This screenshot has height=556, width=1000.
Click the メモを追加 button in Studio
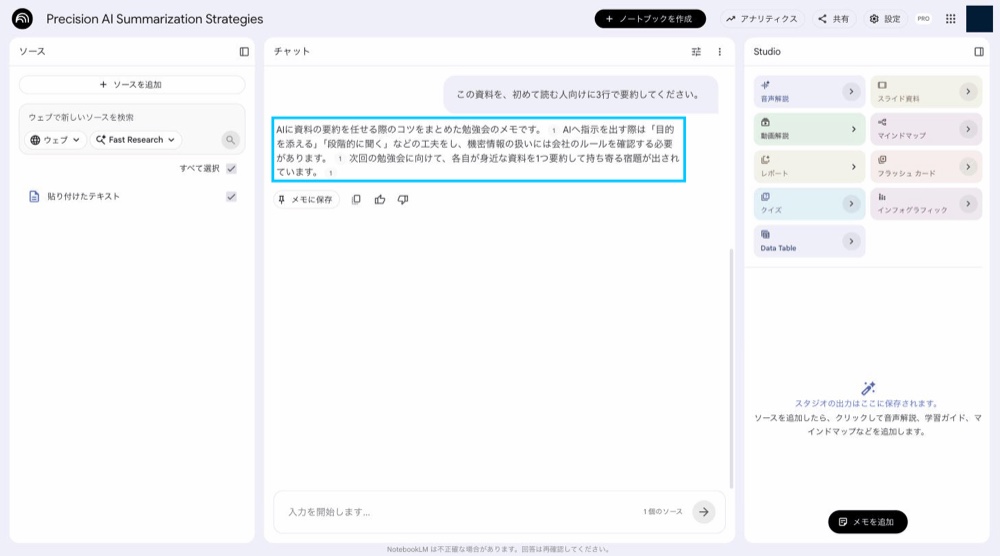click(x=867, y=522)
